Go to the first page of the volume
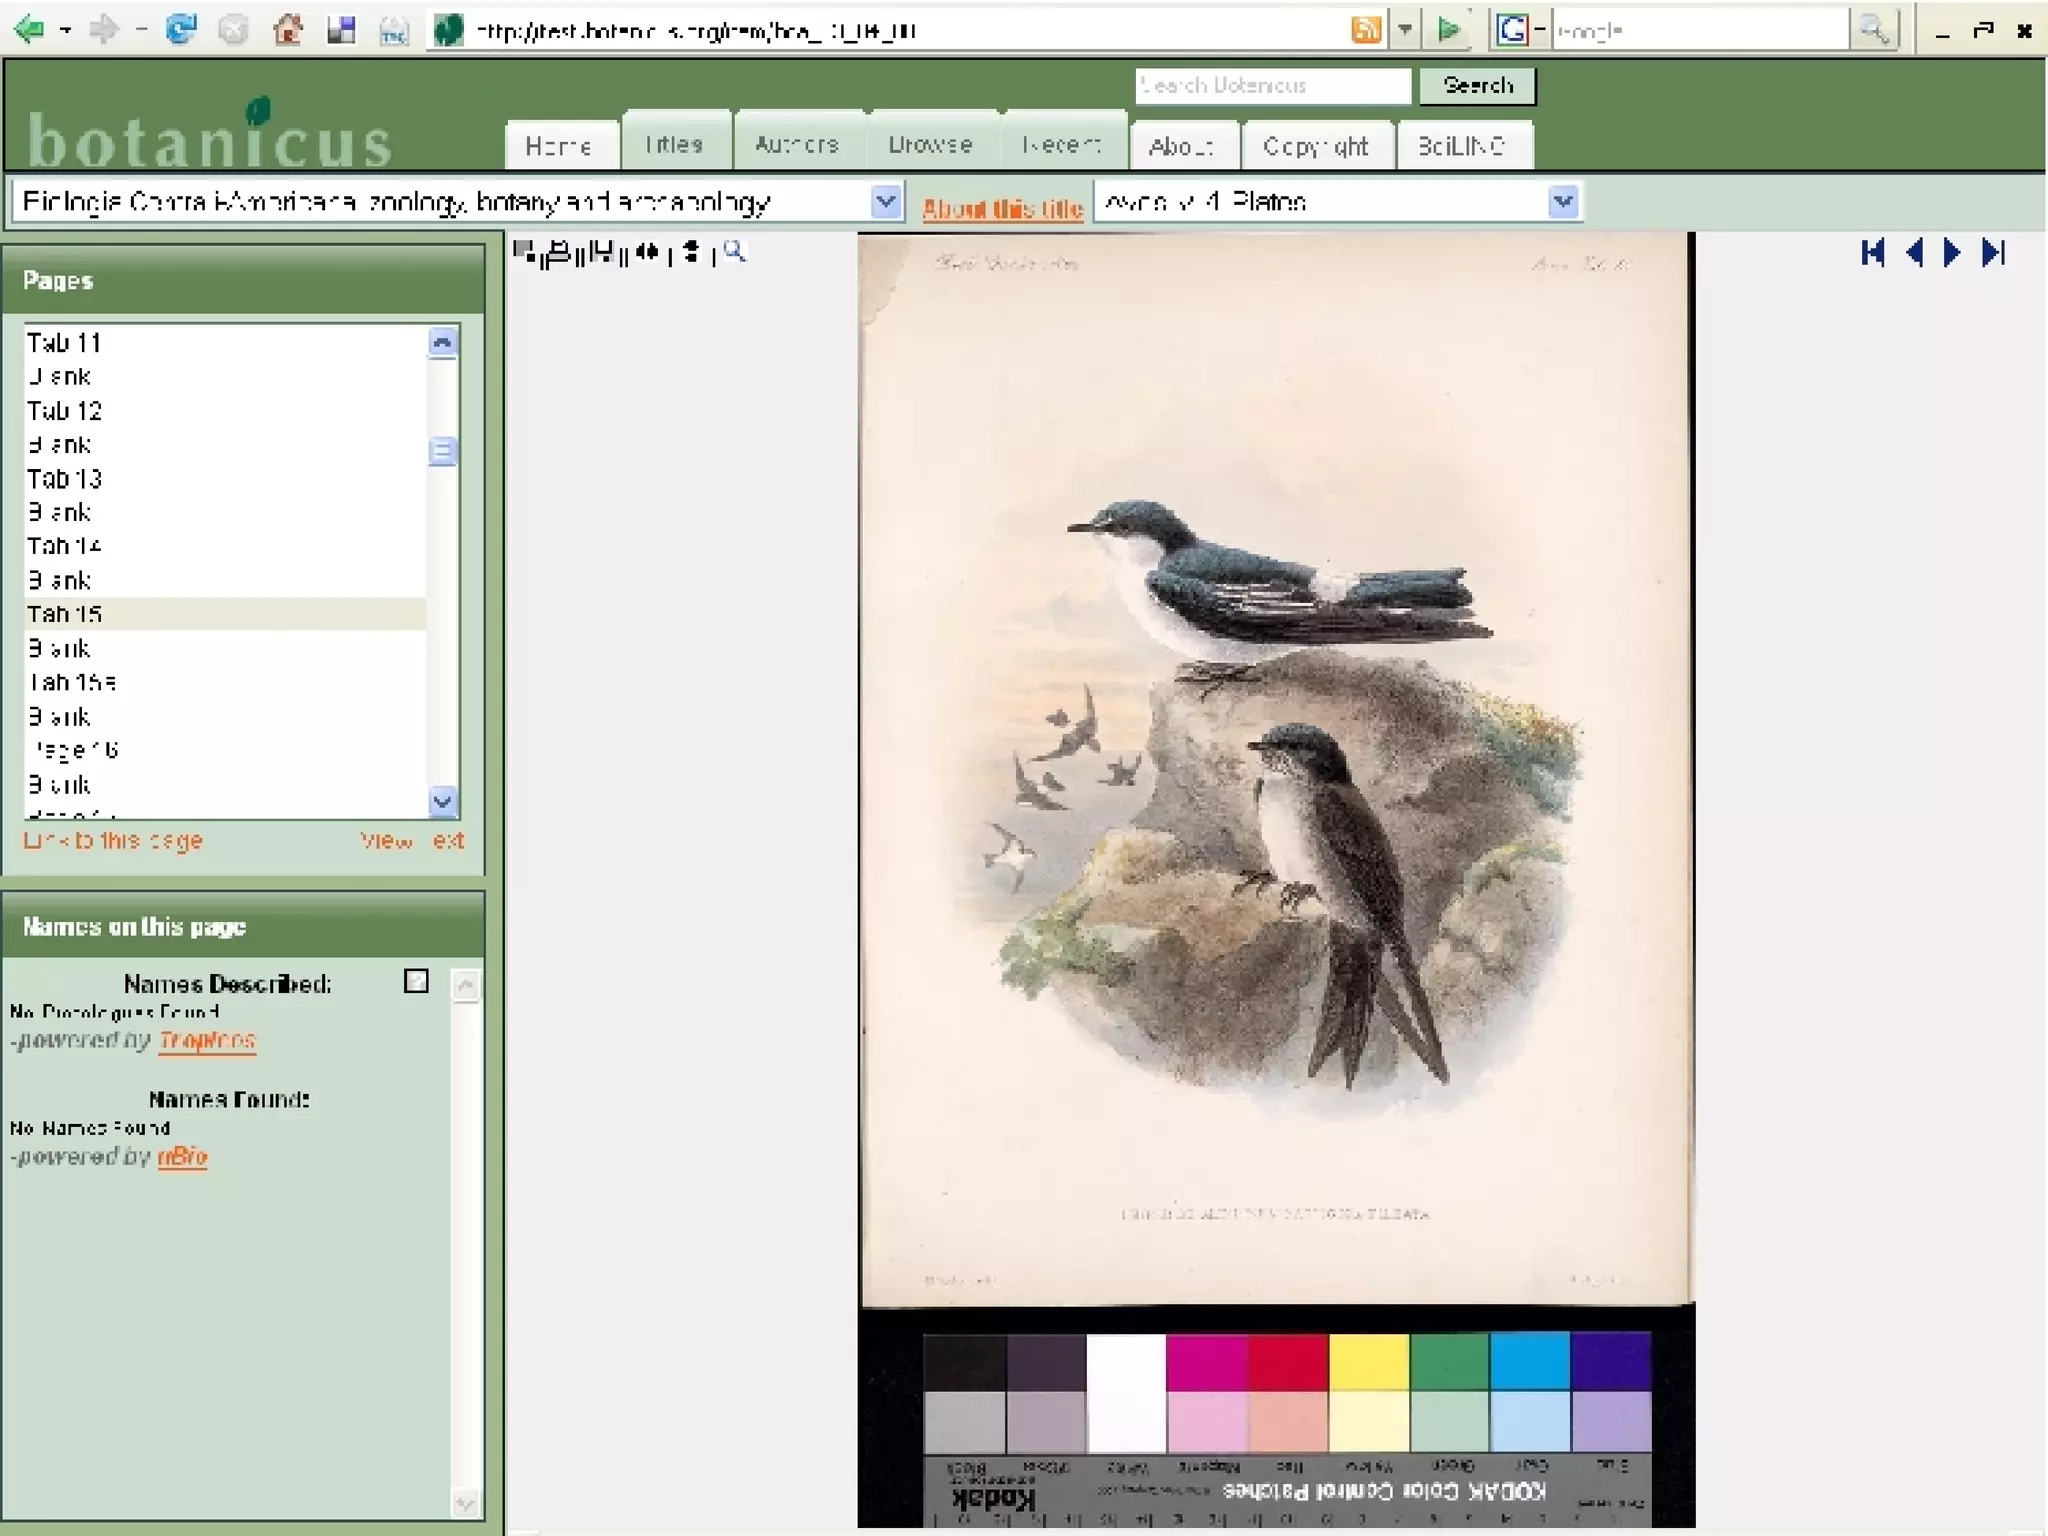Image resolution: width=2048 pixels, height=1536 pixels. point(1873,253)
